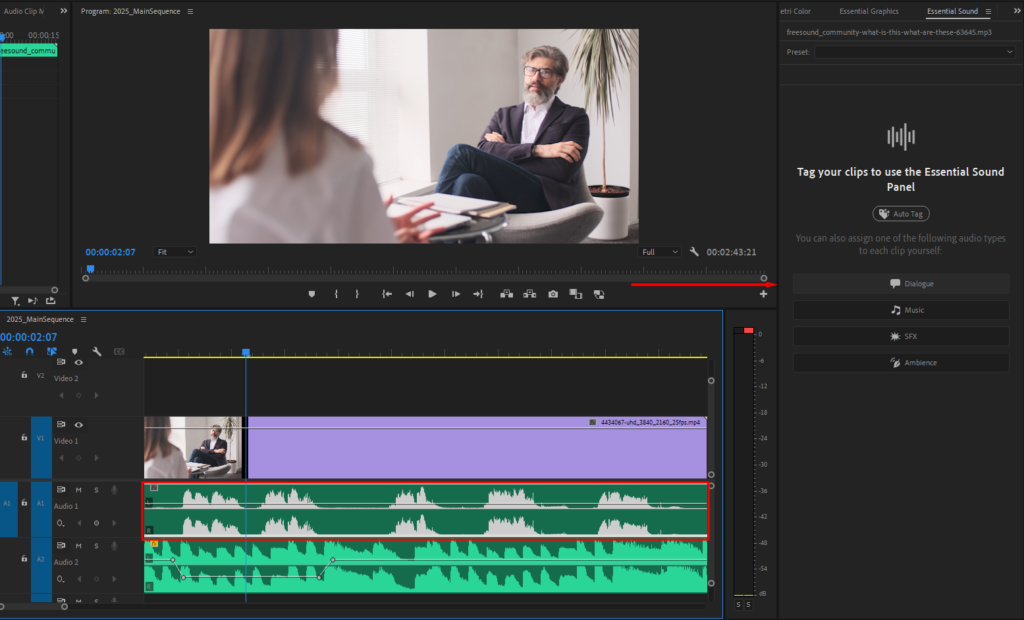Viewport: 1024px width, 620px height.
Task: Click the Lift button
Action: [x=506, y=294]
